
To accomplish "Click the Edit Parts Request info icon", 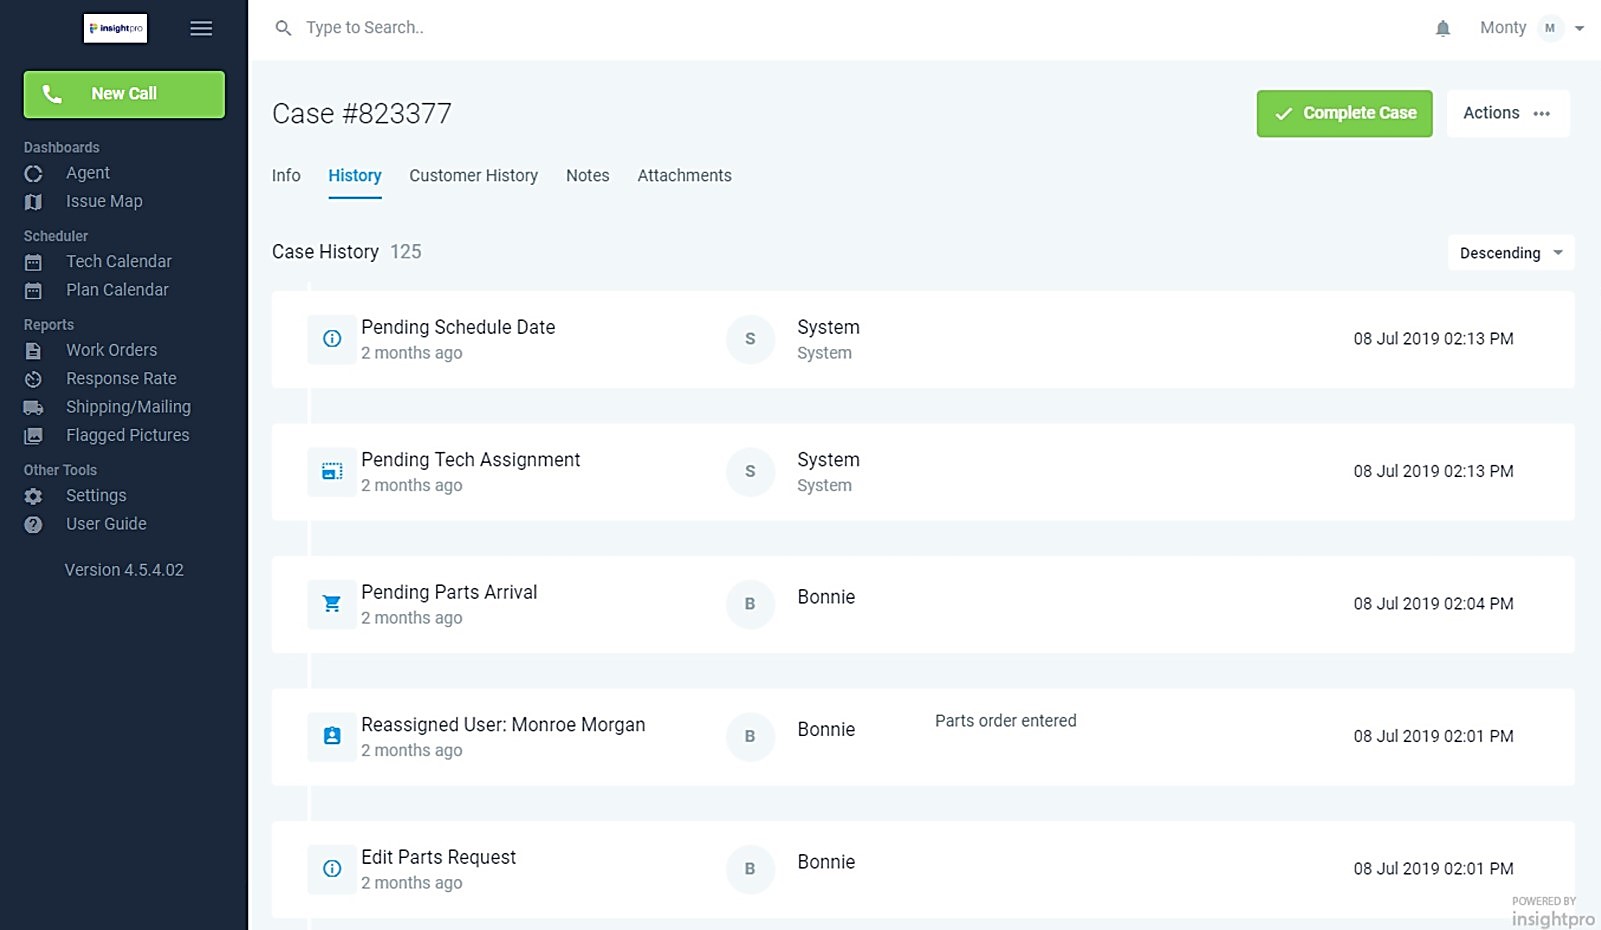I will click(x=332, y=869).
